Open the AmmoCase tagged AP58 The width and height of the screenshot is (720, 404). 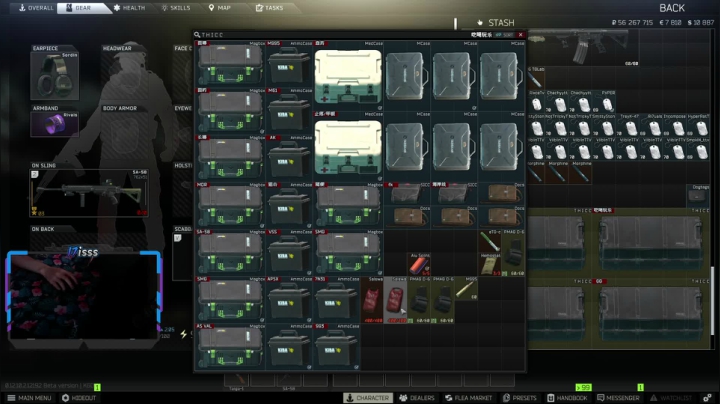pyautogui.click(x=289, y=299)
